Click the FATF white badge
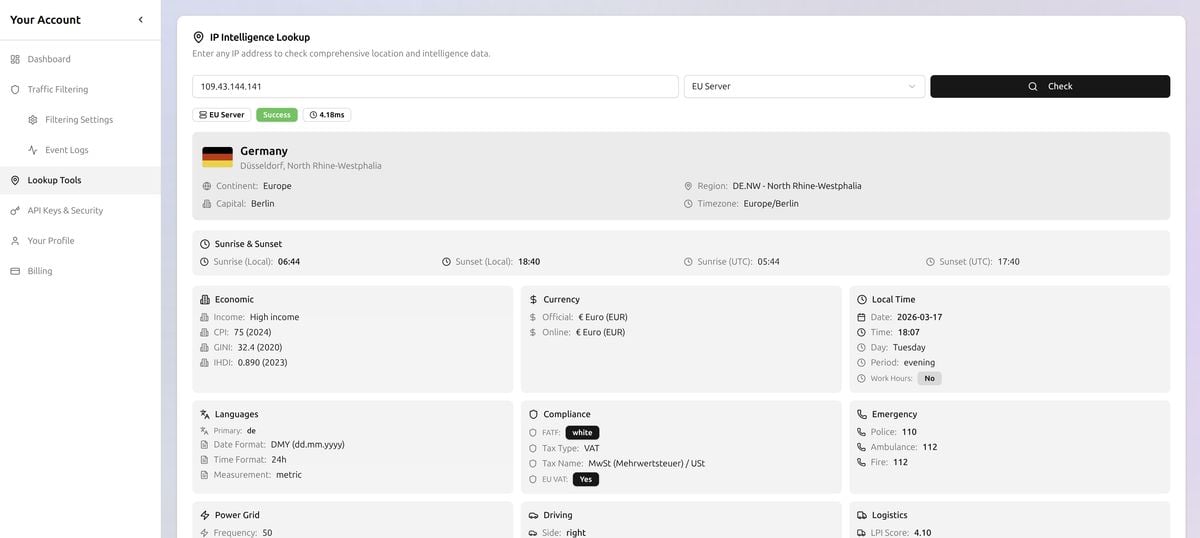 pyautogui.click(x=582, y=433)
